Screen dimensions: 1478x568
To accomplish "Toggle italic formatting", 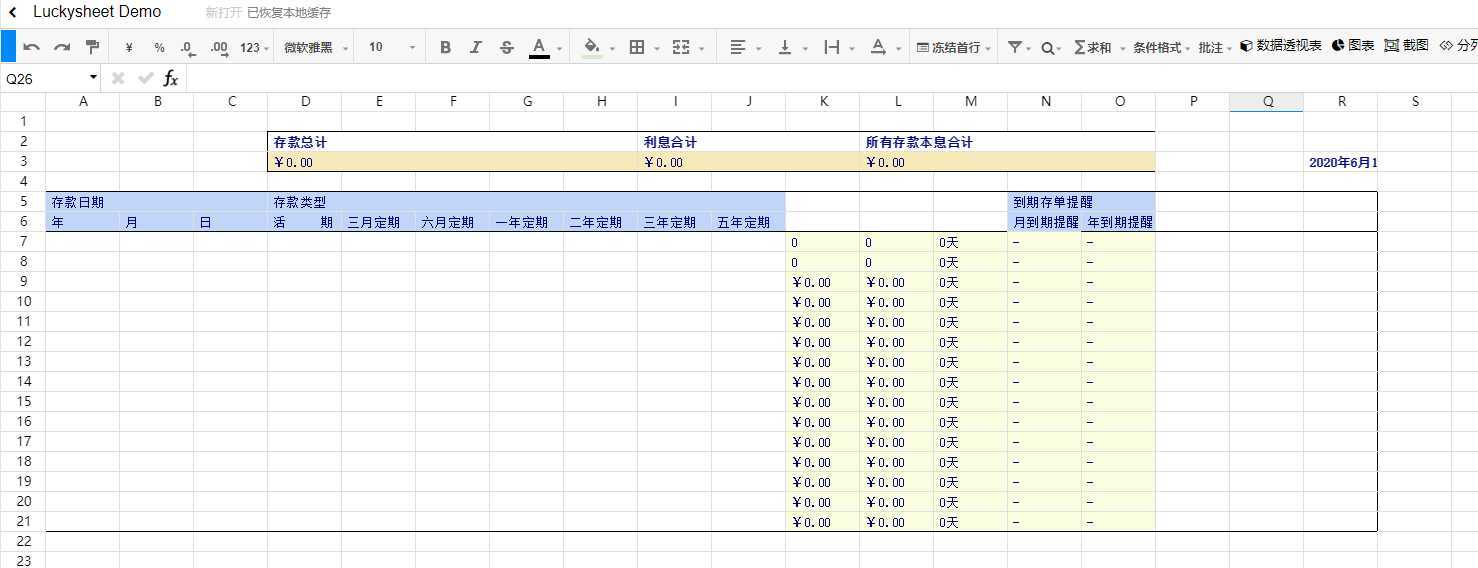I will 476,47.
